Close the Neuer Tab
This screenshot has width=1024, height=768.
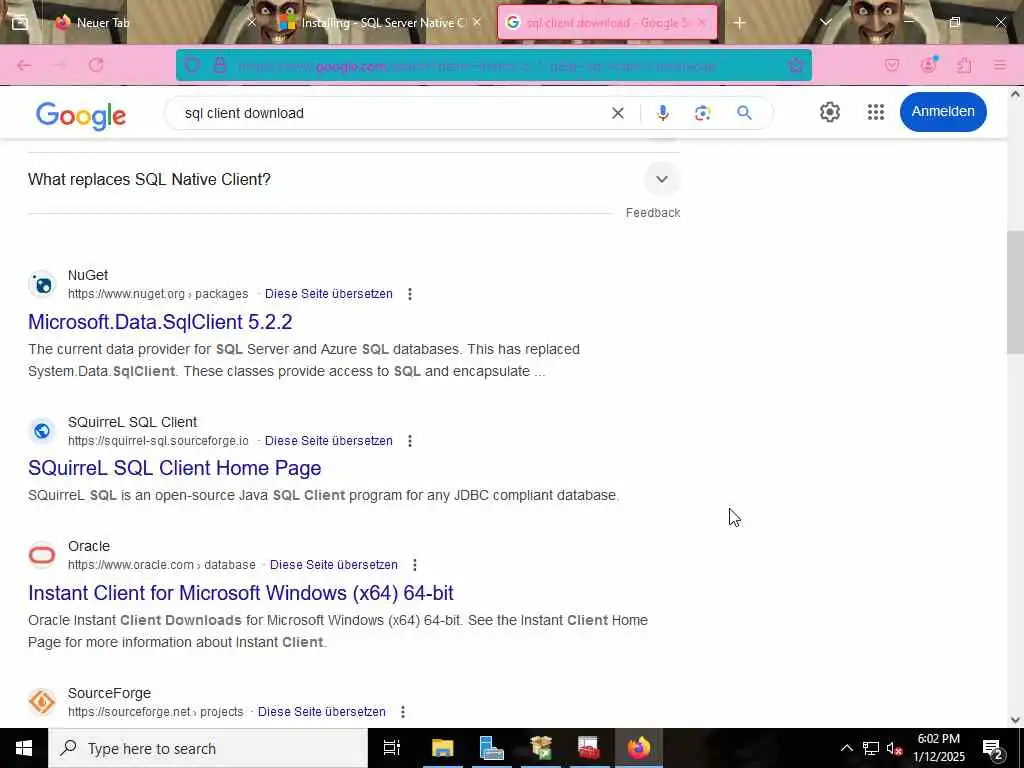252,23
